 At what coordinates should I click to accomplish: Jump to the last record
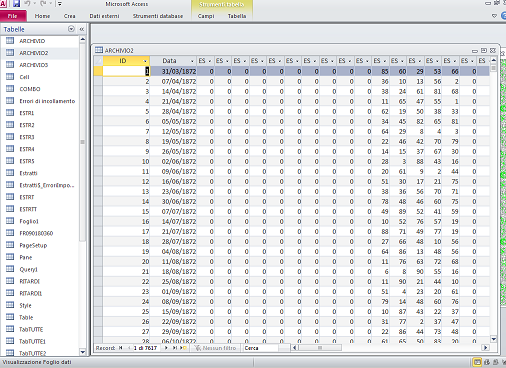174,348
